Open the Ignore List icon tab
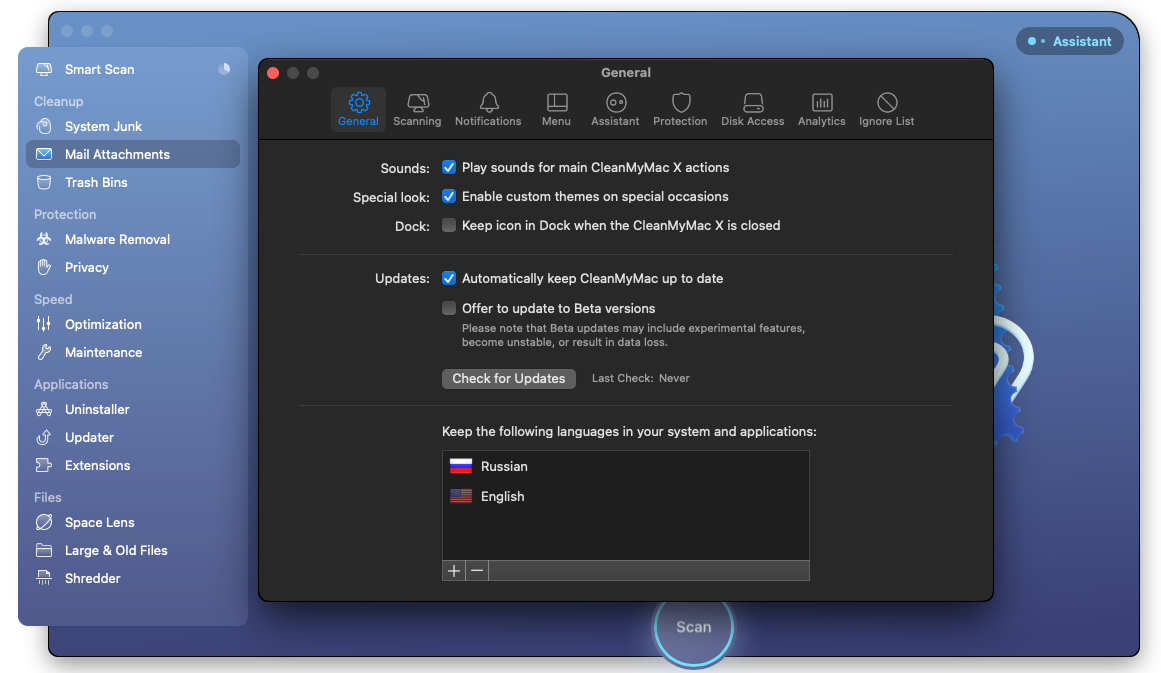The width and height of the screenshot is (1161, 673). click(x=887, y=103)
